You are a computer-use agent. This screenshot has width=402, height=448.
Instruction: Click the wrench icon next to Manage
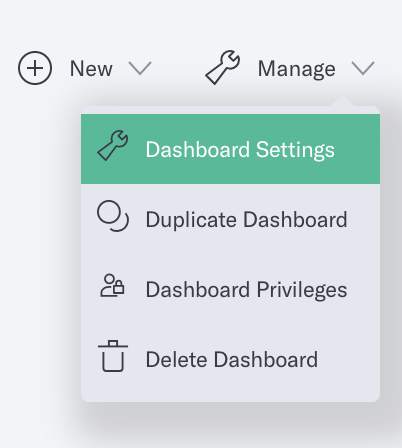223,67
